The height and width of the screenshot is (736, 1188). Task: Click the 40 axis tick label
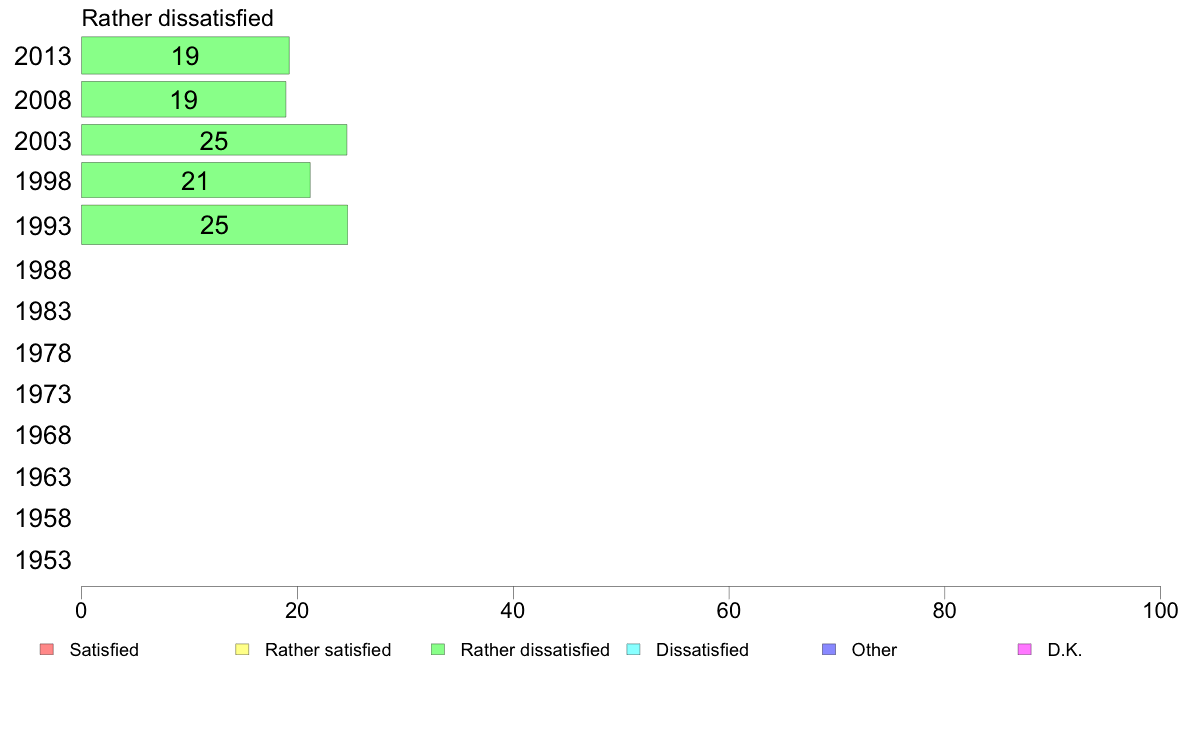513,611
